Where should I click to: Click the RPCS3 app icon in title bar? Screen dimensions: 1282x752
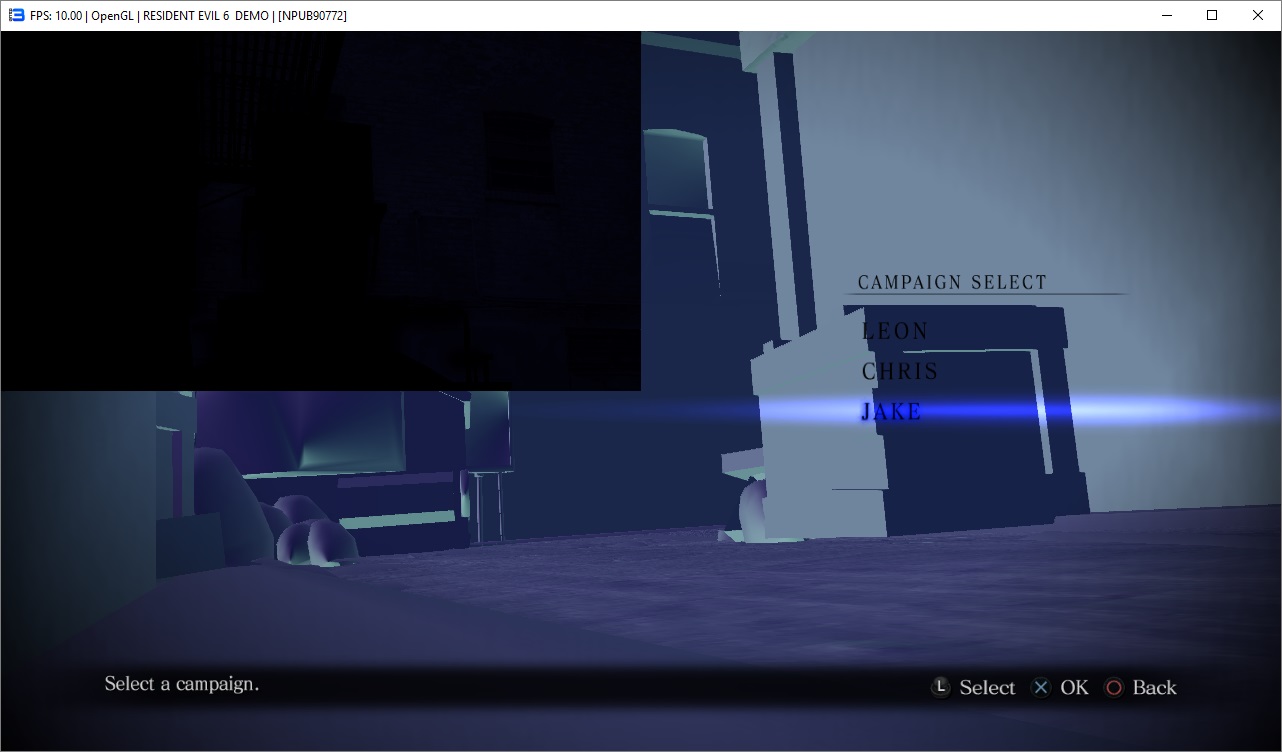pyautogui.click(x=16, y=15)
